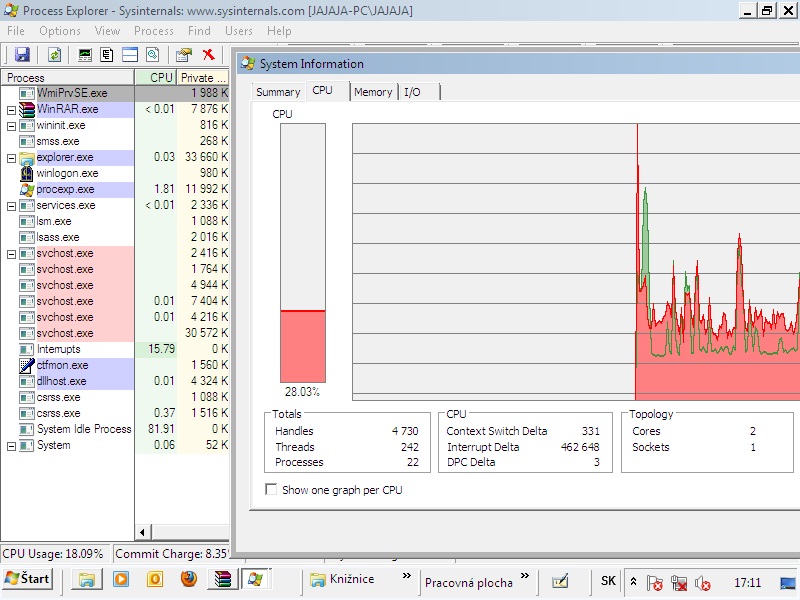The image size is (800, 600).
Task: Click the CPU usage history graph
Action: [576, 262]
